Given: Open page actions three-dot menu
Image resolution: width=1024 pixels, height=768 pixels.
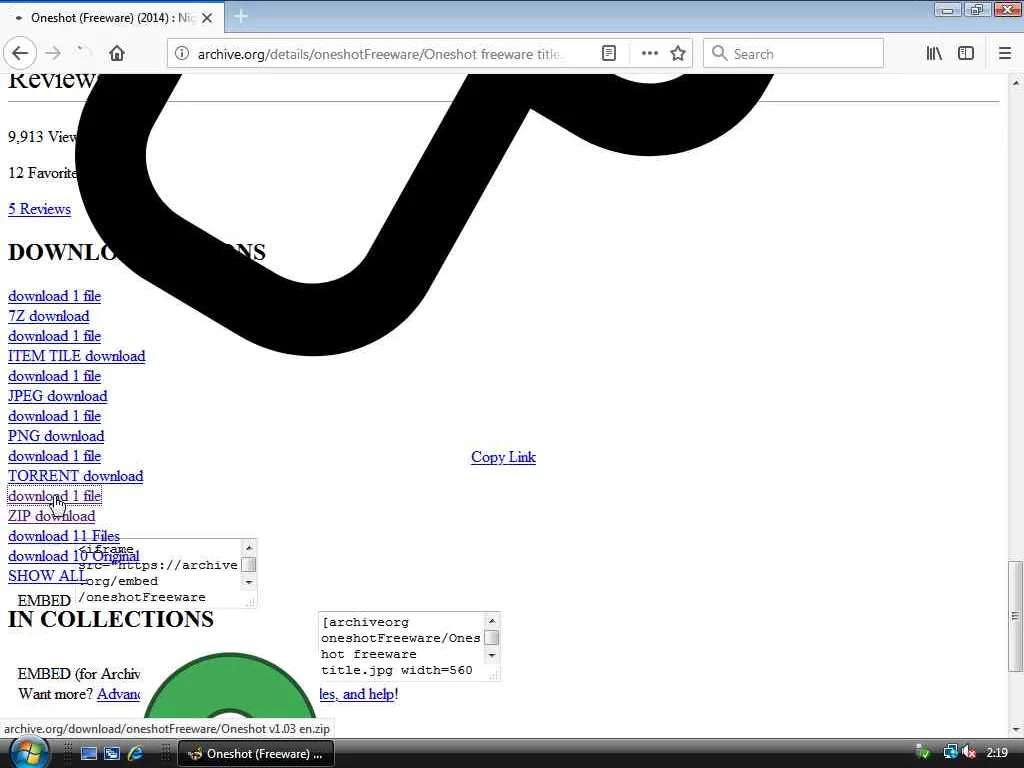Looking at the screenshot, I should pos(649,54).
